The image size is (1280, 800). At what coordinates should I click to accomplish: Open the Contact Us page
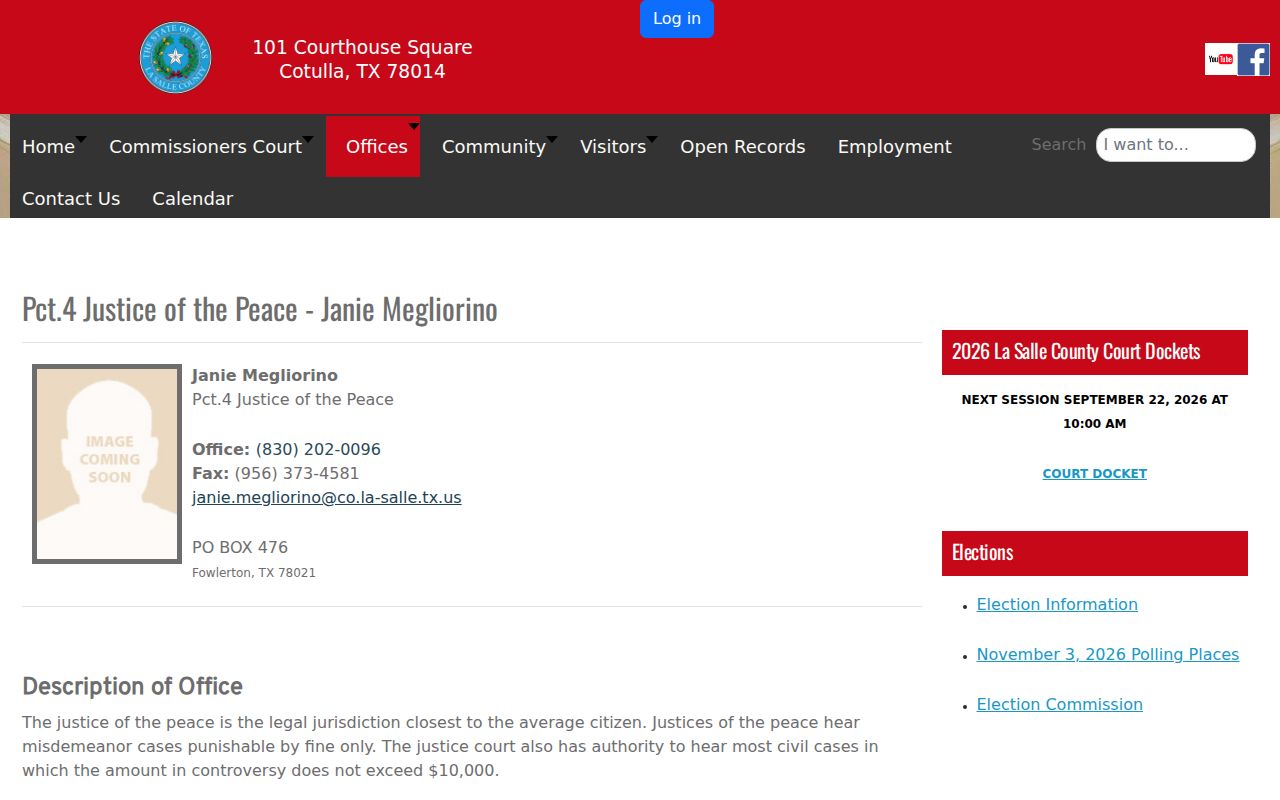(71, 199)
